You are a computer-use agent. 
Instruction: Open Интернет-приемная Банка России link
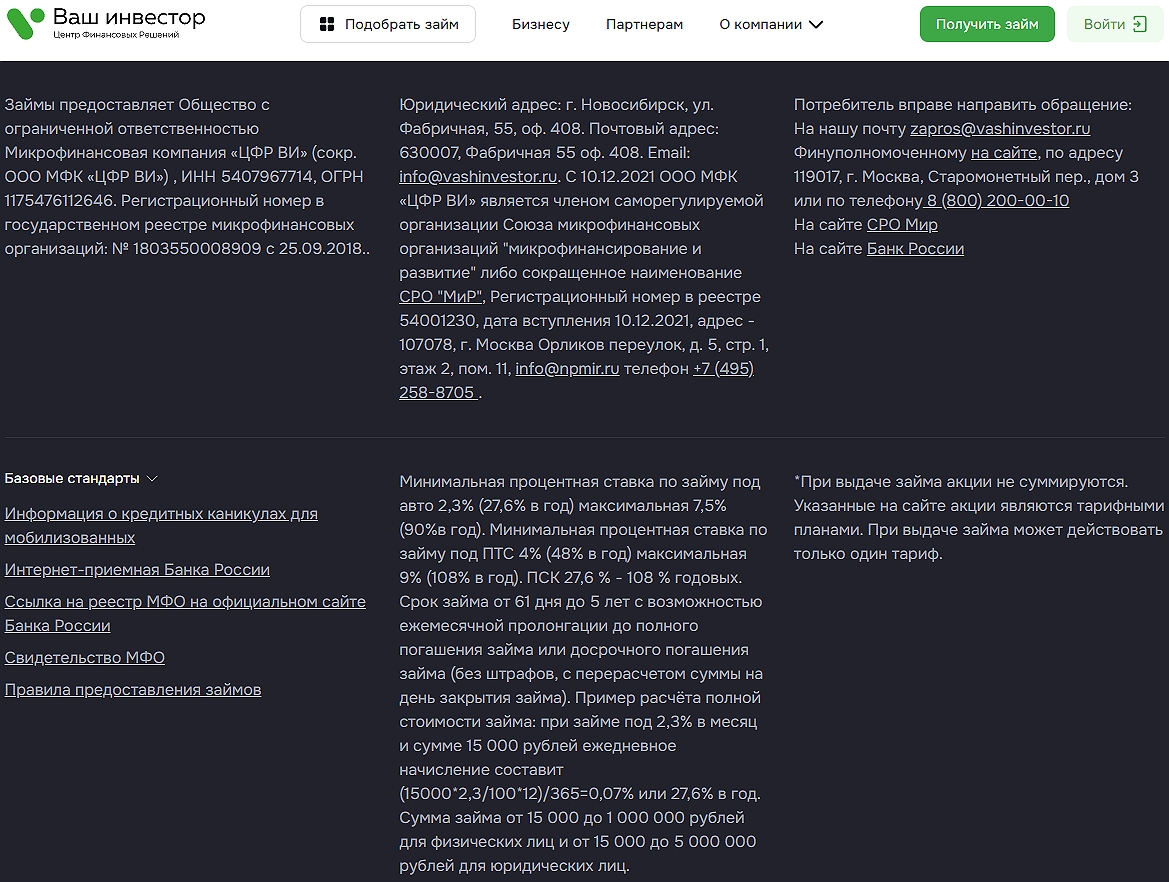(x=137, y=570)
